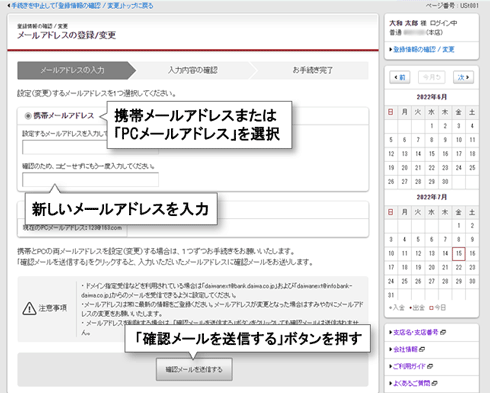
Task: Click the メールアドレスの登録/変更 page heading
Action: pyautogui.click(x=66, y=35)
